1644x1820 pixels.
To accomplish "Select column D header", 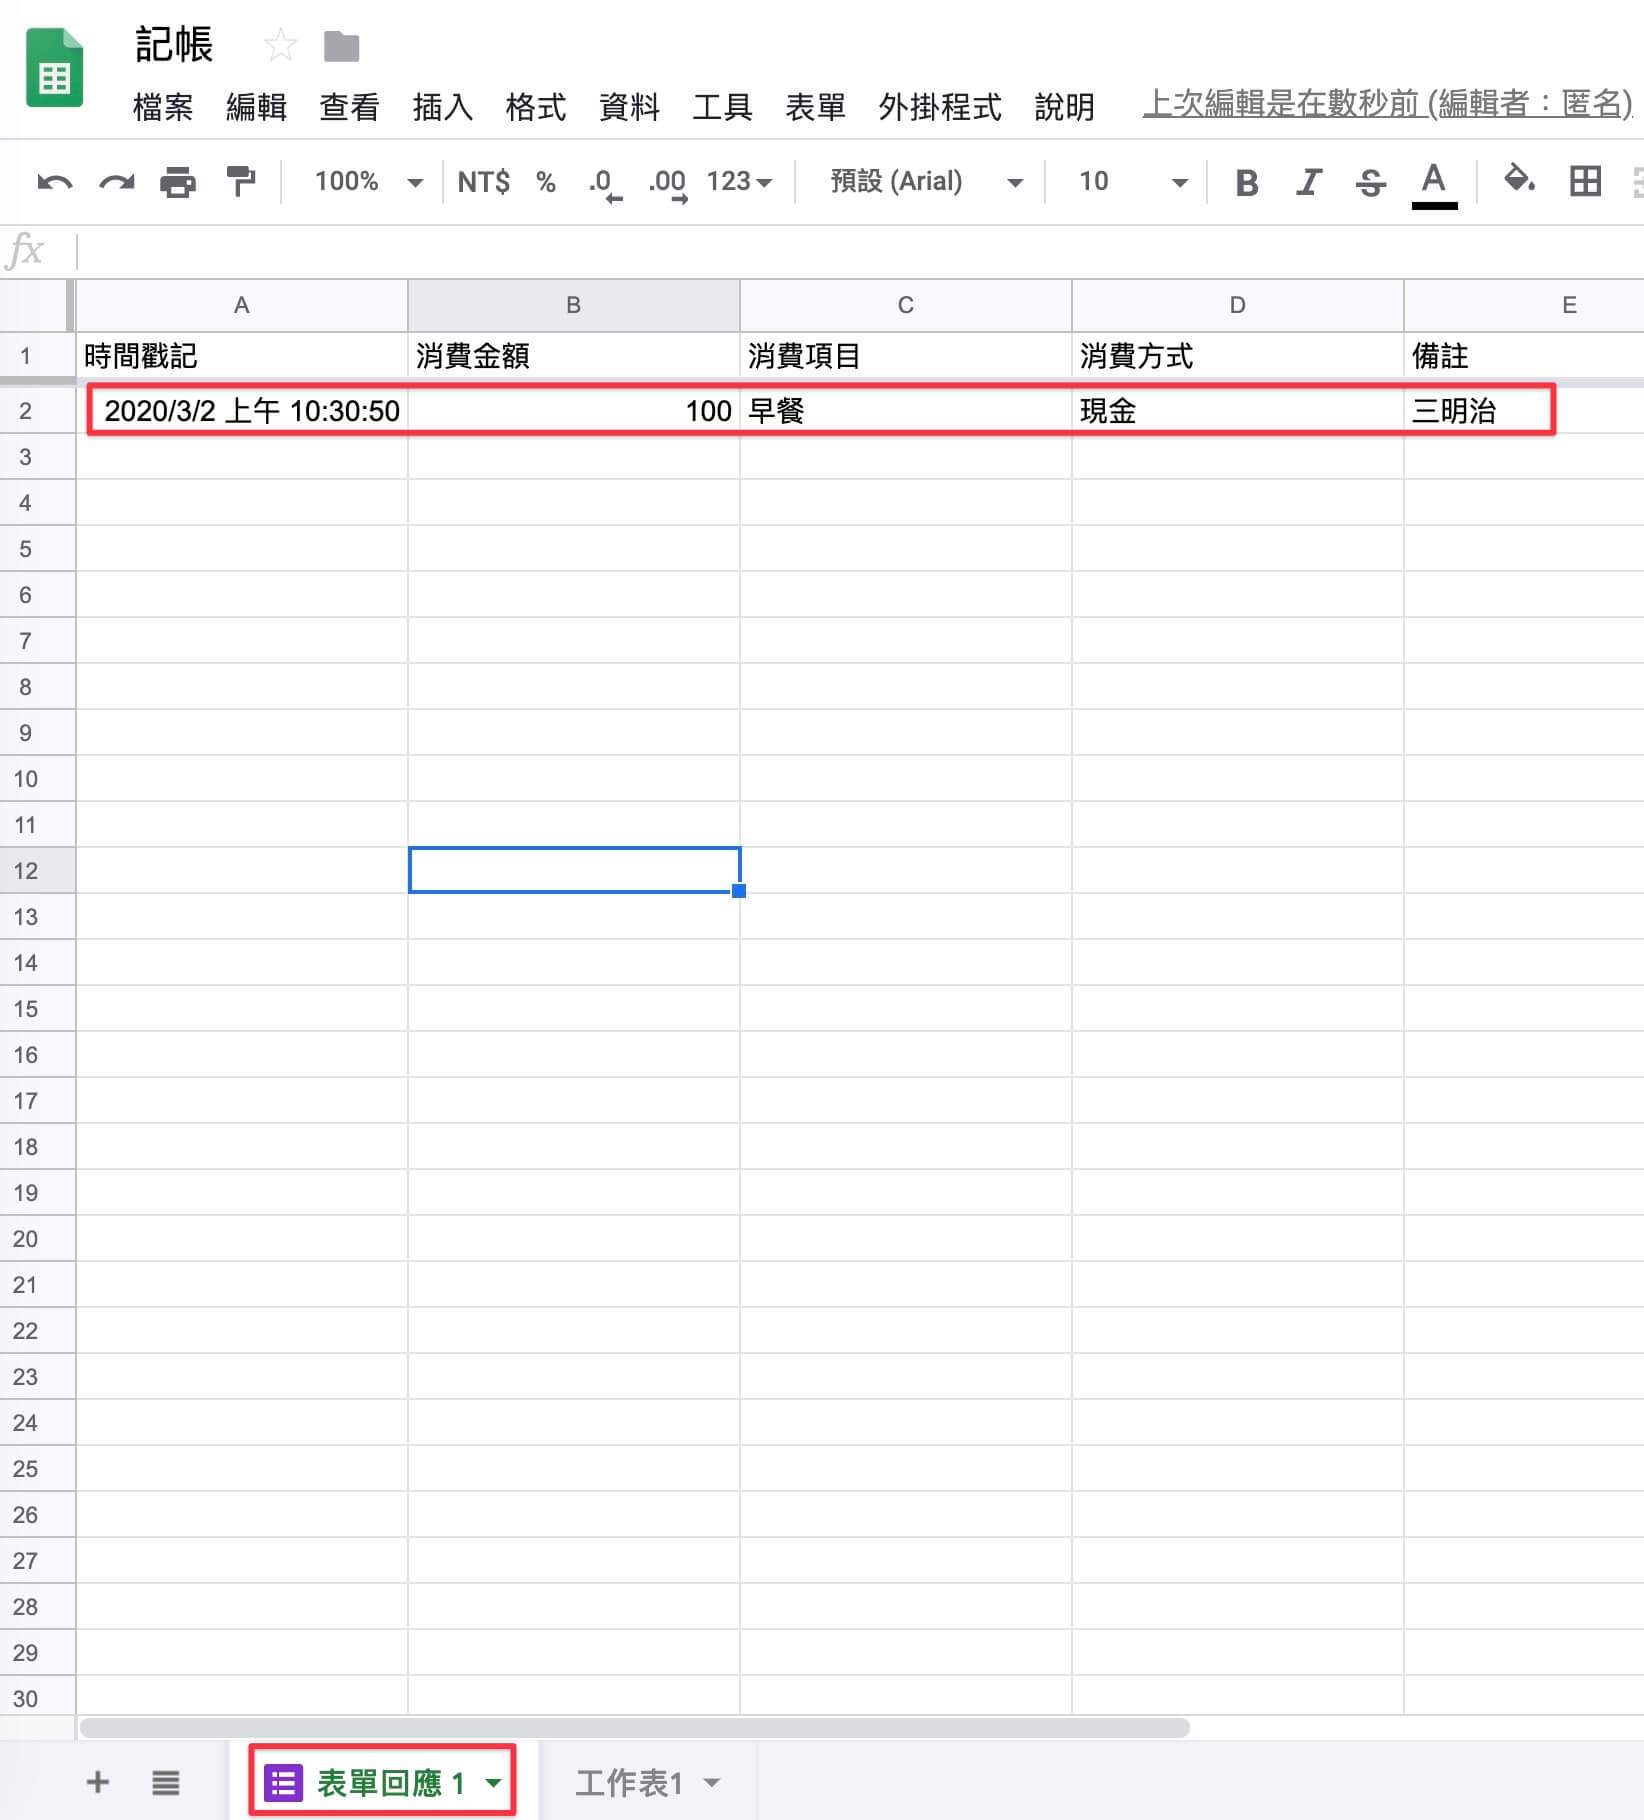I will [1238, 305].
